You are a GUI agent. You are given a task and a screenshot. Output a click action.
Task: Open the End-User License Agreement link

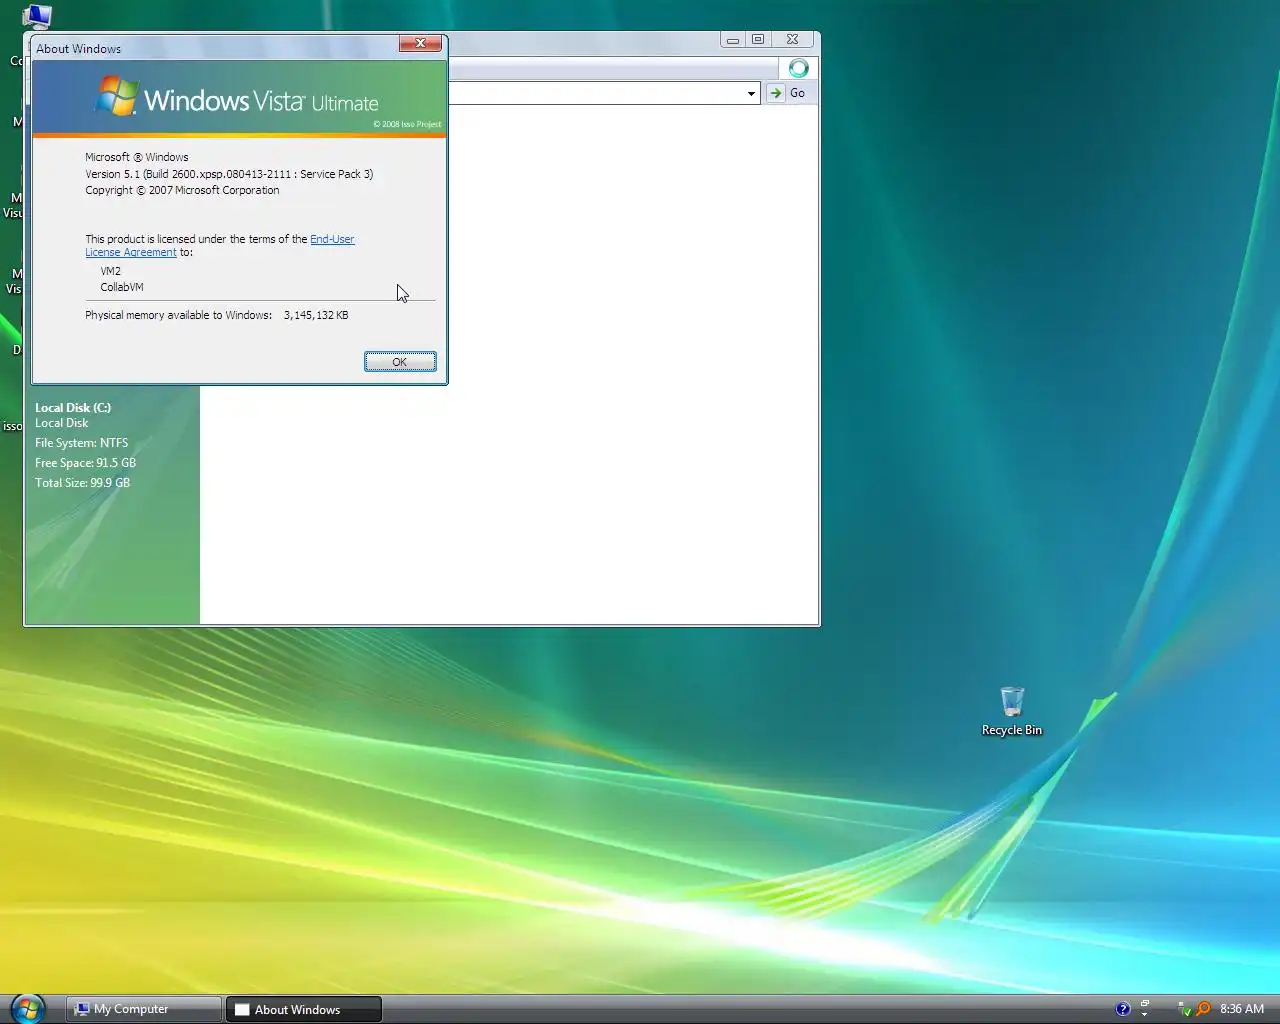click(x=220, y=246)
